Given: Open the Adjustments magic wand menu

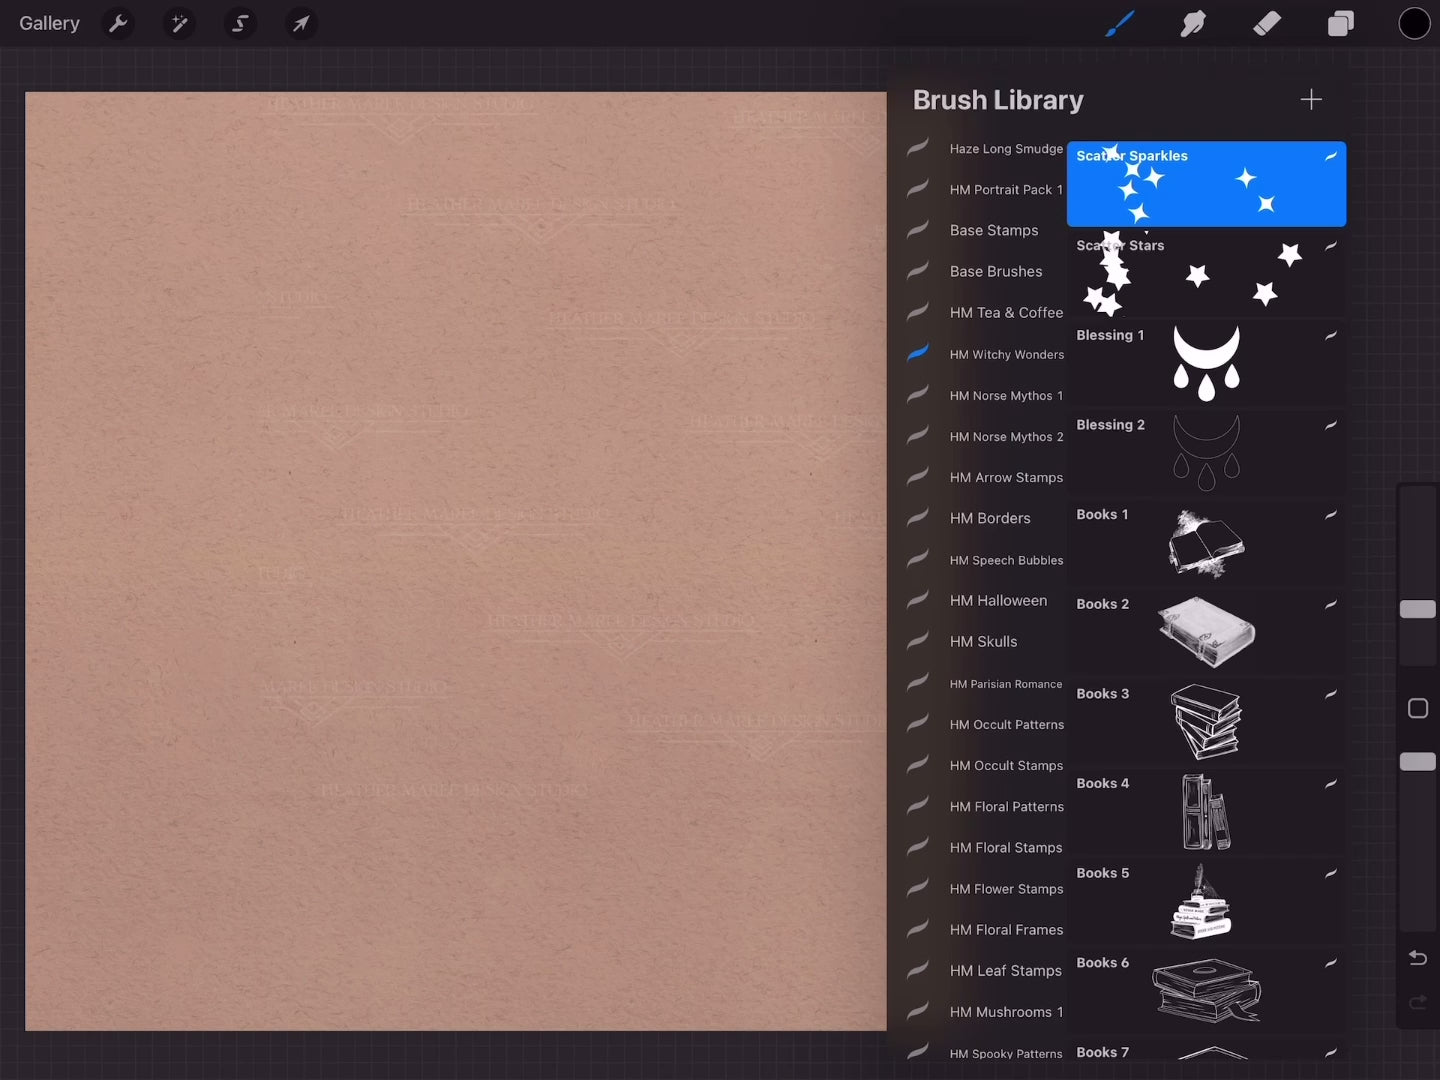Looking at the screenshot, I should pyautogui.click(x=179, y=23).
